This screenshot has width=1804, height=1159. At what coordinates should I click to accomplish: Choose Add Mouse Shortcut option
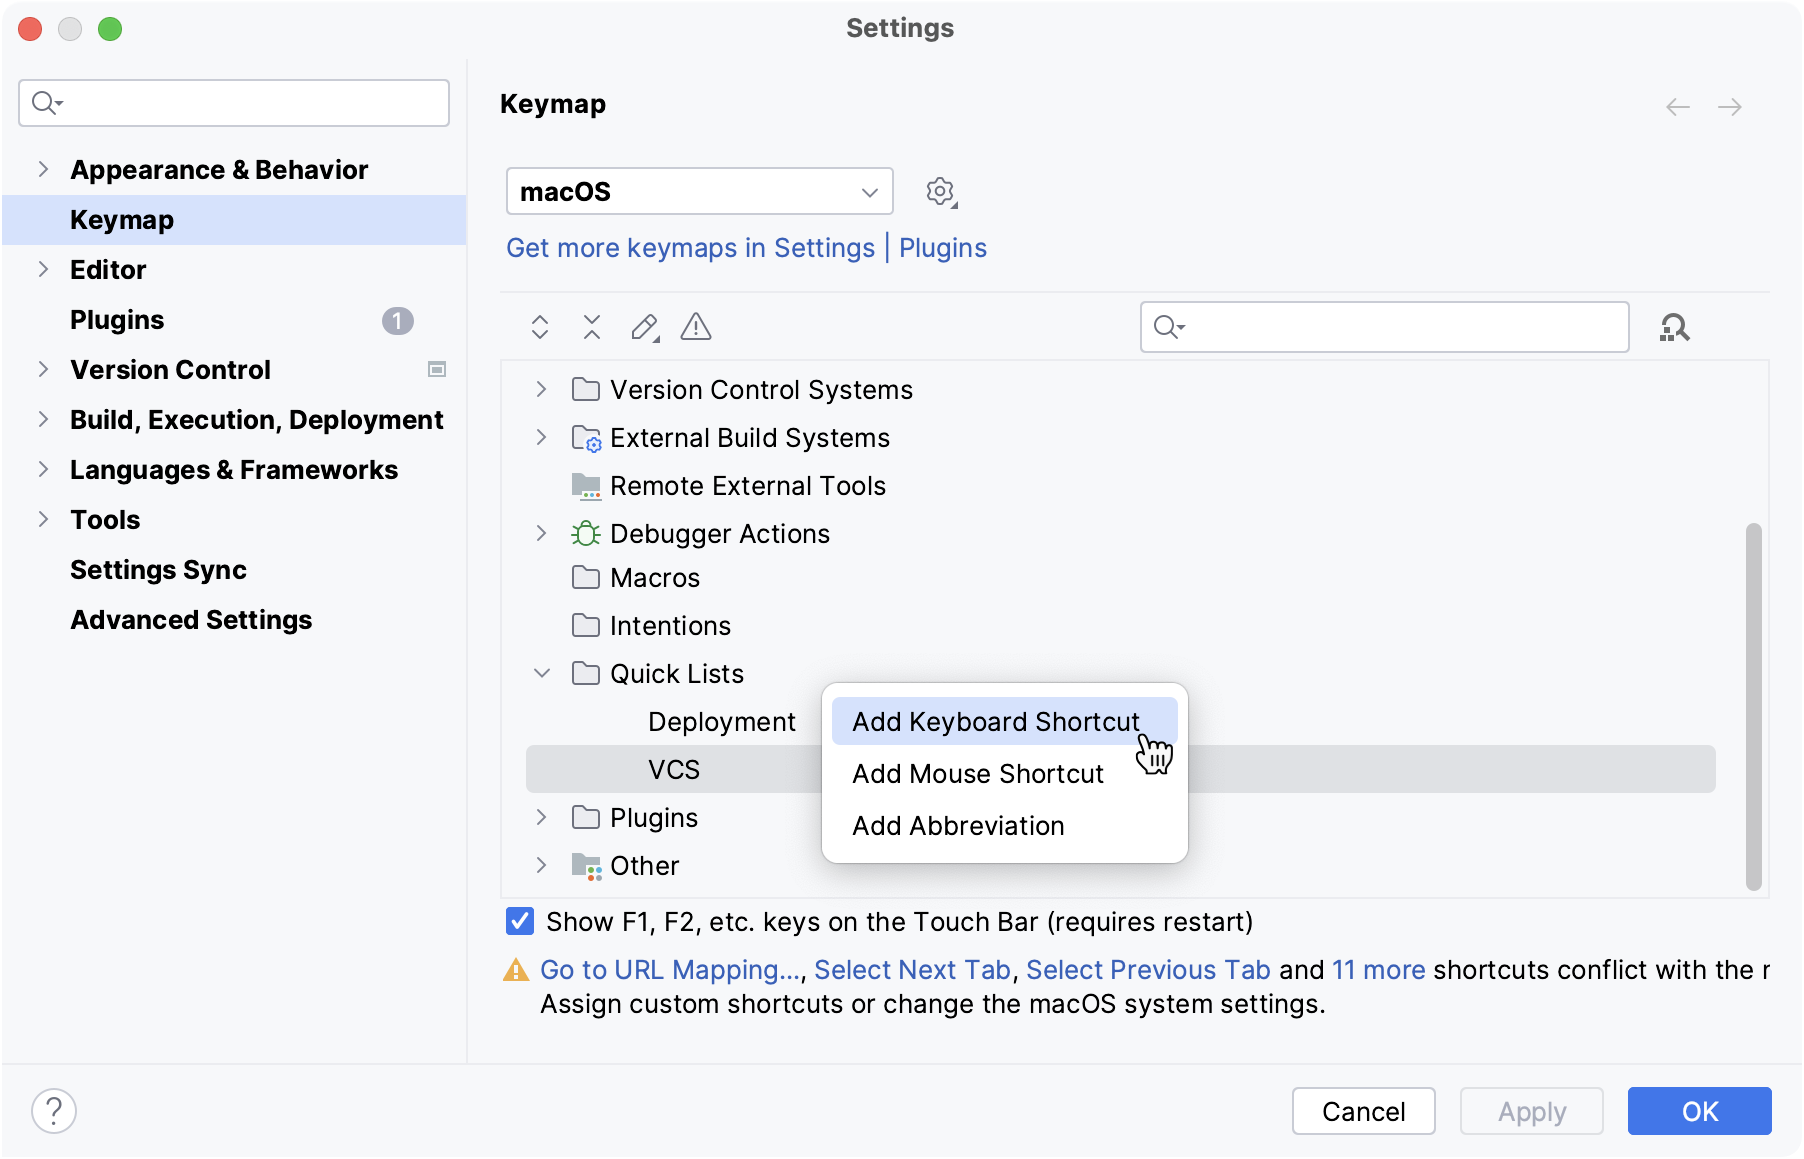(976, 773)
